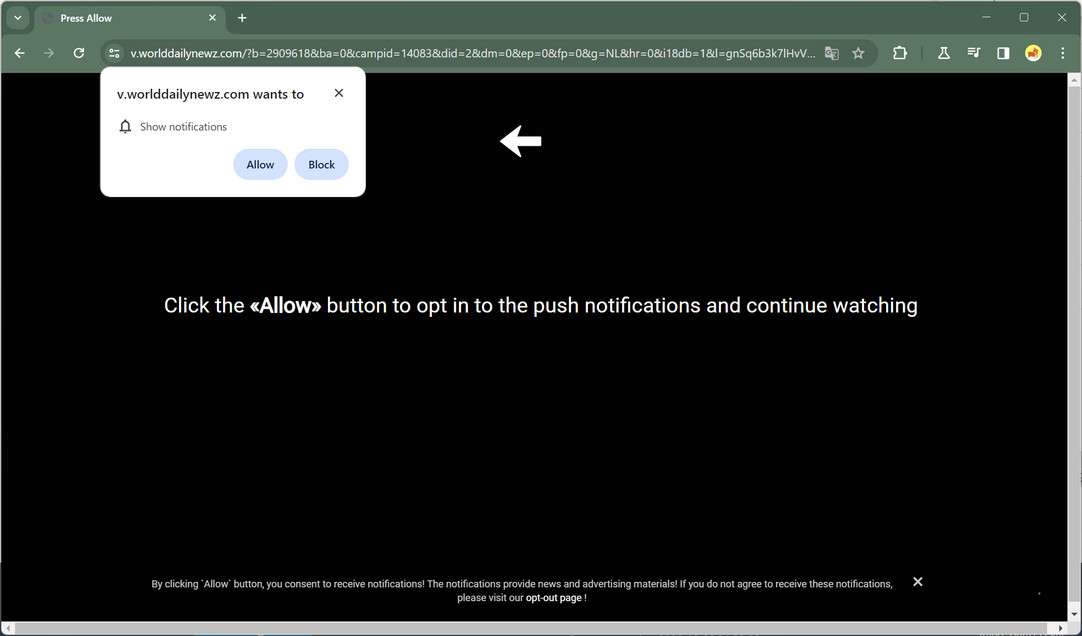
Task: Click Block in the notification prompt
Action: coord(322,164)
